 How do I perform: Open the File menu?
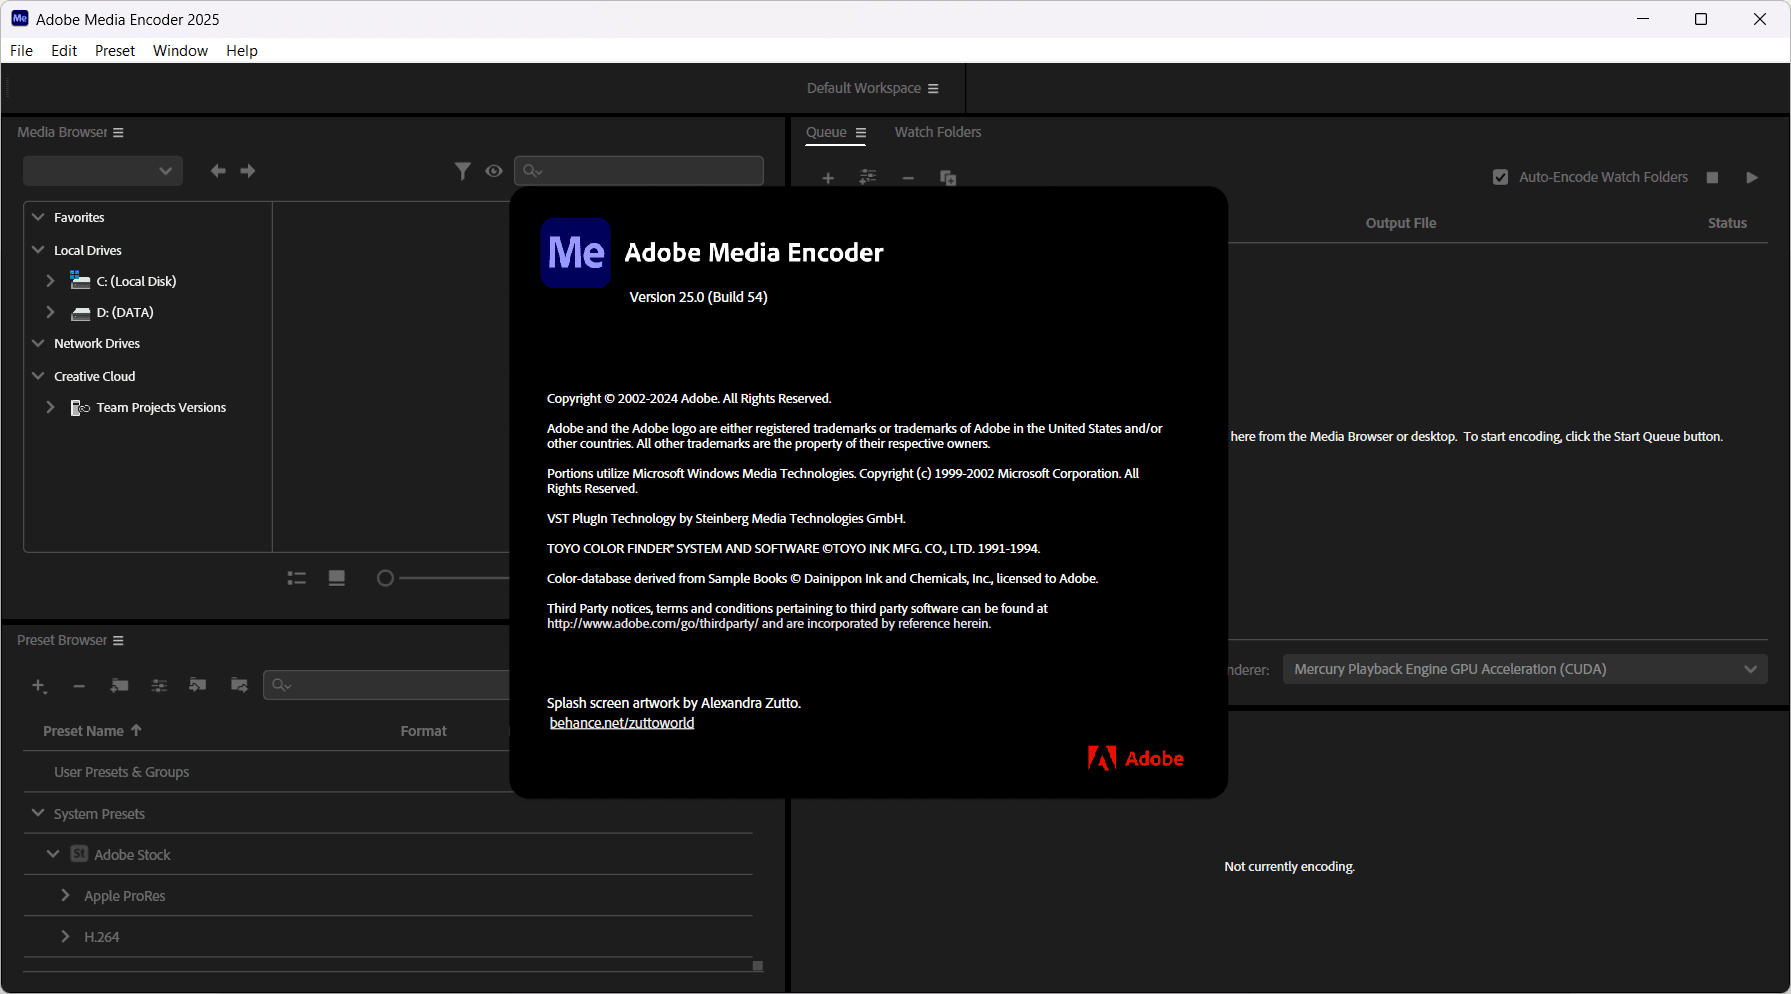click(21, 51)
